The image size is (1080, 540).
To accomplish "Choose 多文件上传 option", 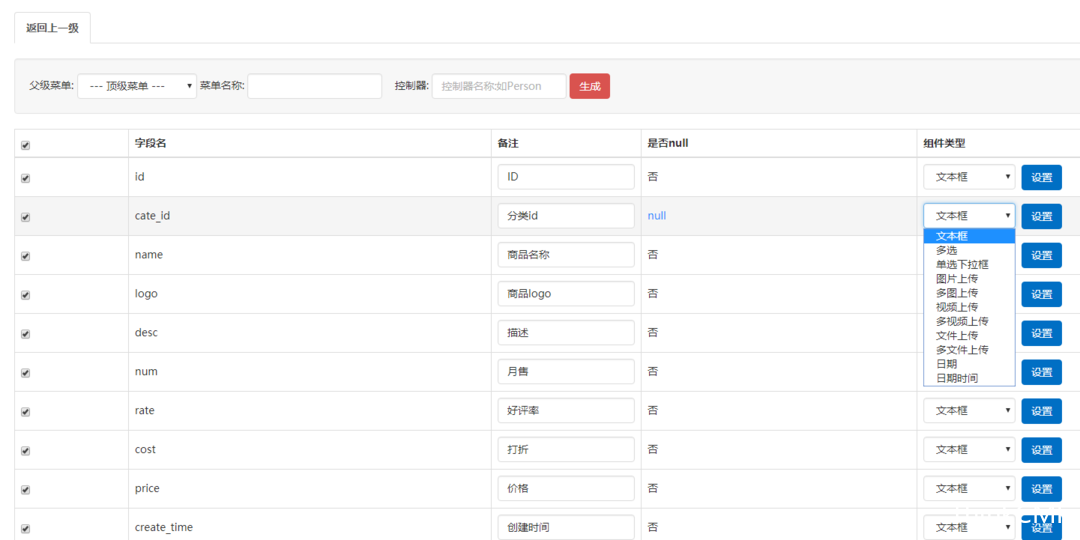I will 969,350.
